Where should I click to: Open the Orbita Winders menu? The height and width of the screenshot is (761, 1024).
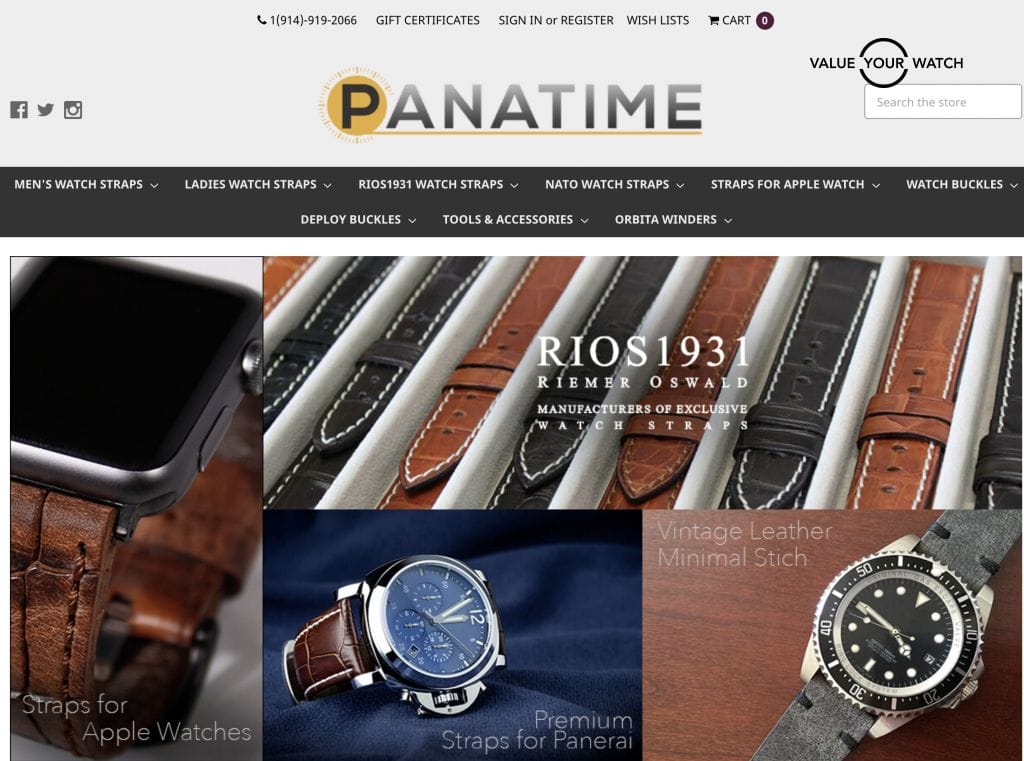(673, 219)
